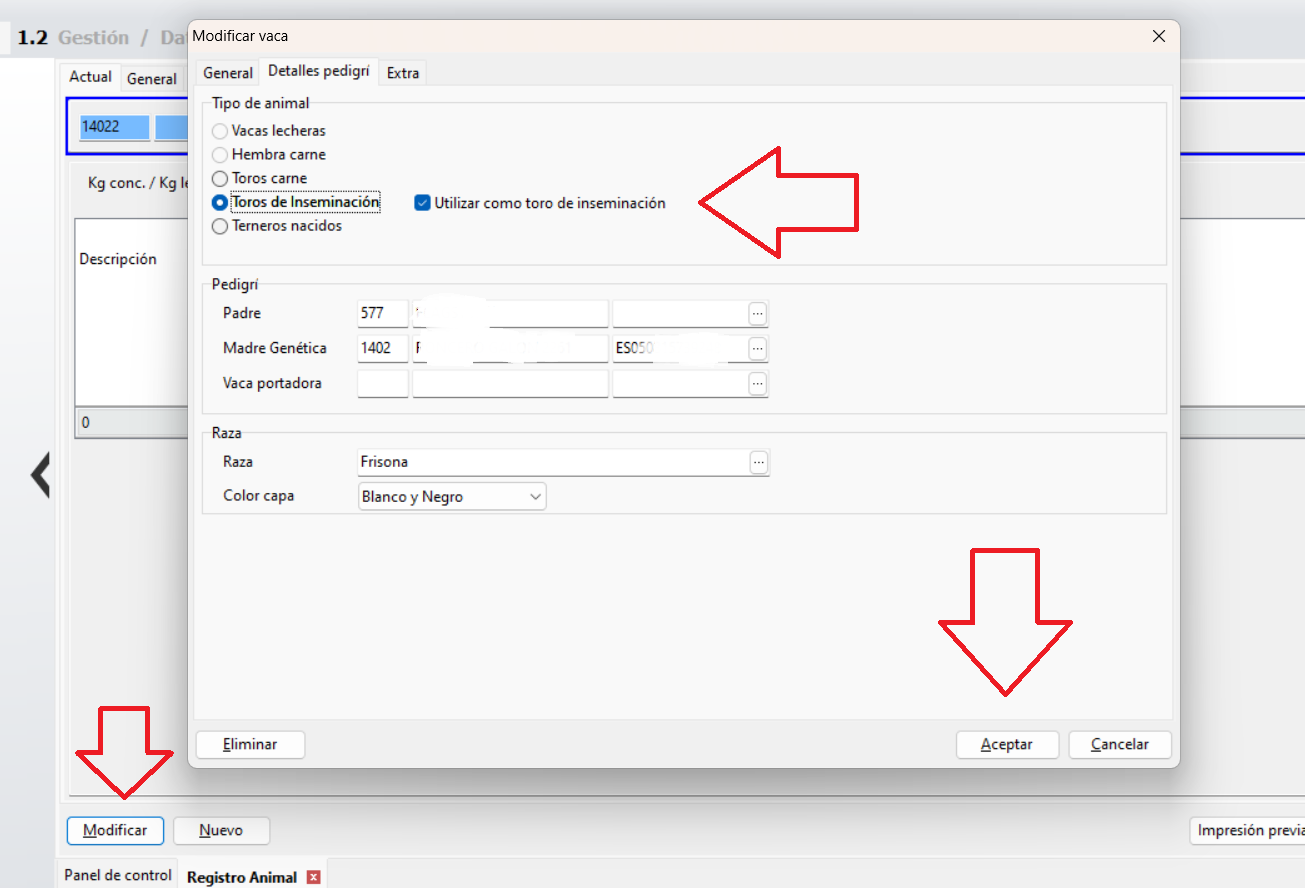Click the Nuevo button
Image resolution: width=1305 pixels, height=888 pixels.
coord(221,830)
